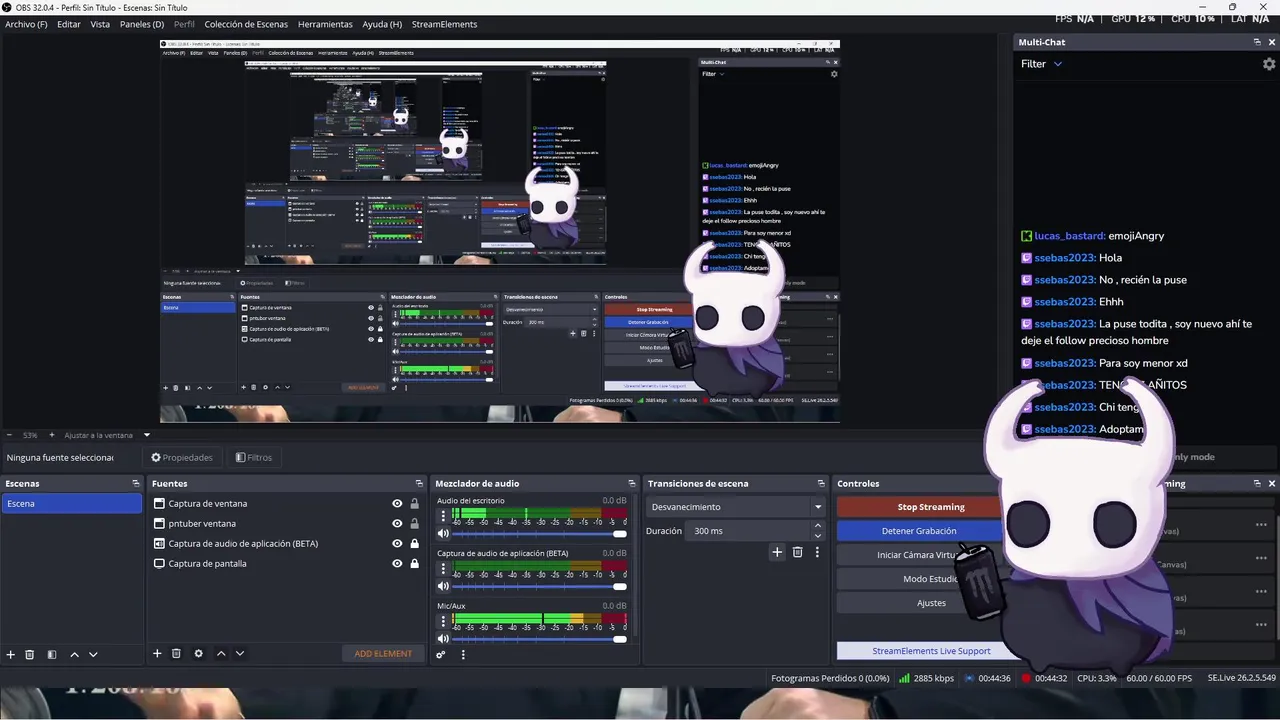This screenshot has height=720, width=1280.
Task: Mute Audio del escritorio speaker
Action: (443, 533)
